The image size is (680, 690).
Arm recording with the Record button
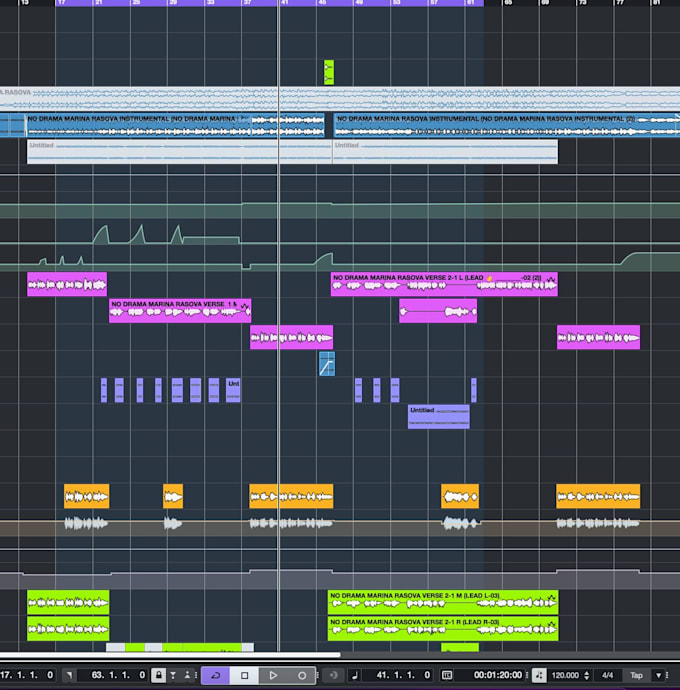pyautogui.click(x=302, y=675)
